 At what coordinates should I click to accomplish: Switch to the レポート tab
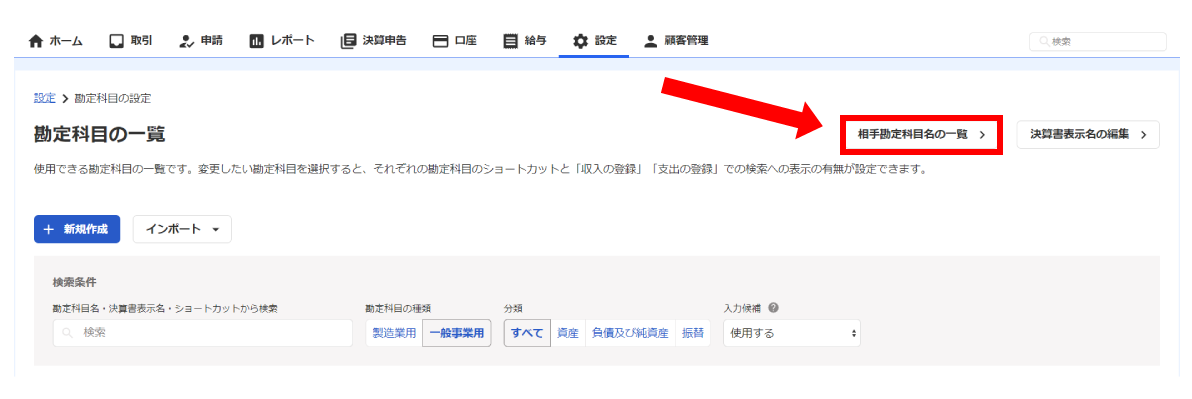282,41
